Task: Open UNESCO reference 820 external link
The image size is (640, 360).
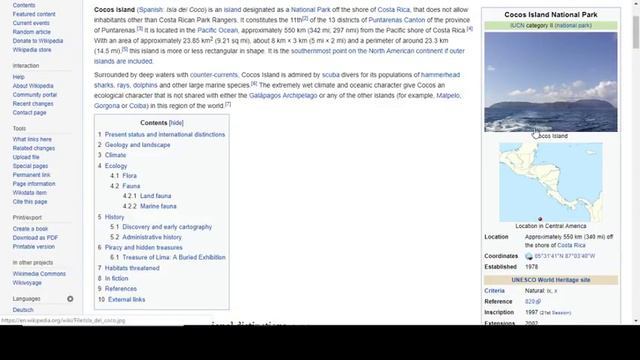Action: point(533,302)
